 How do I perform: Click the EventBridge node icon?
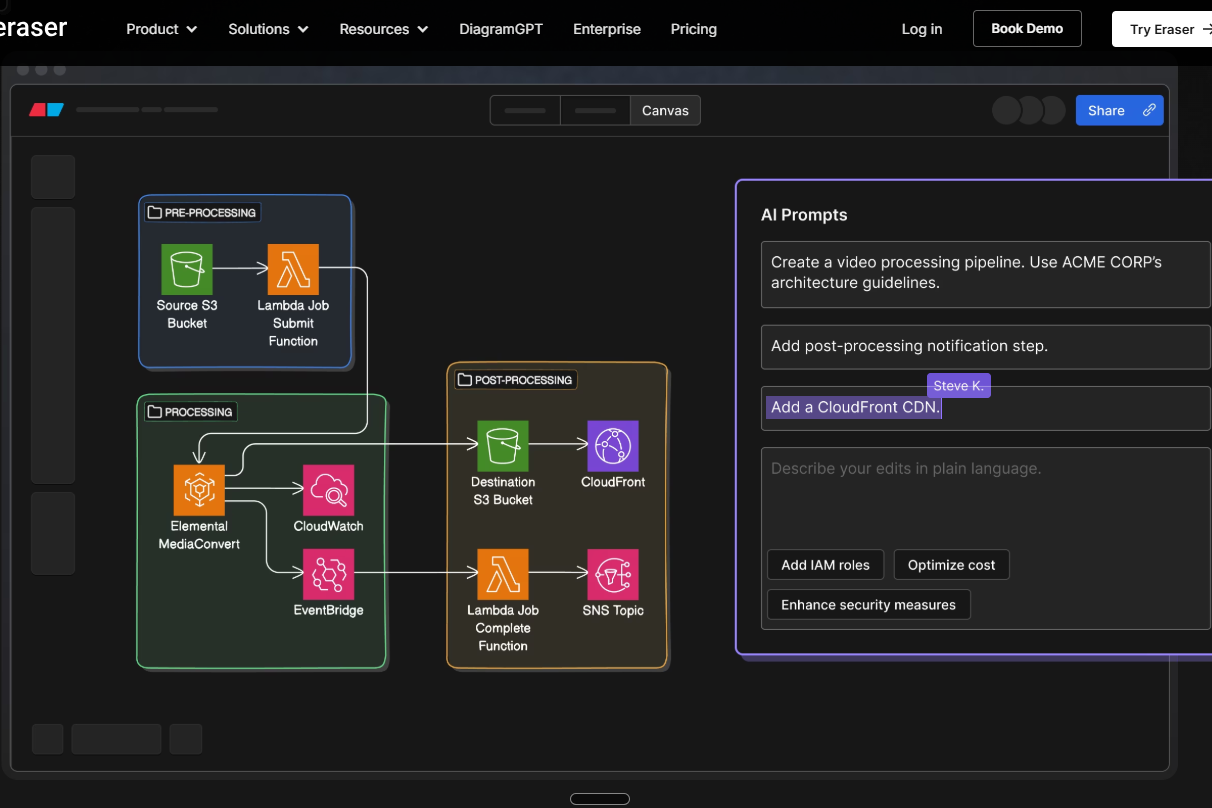pos(328,574)
